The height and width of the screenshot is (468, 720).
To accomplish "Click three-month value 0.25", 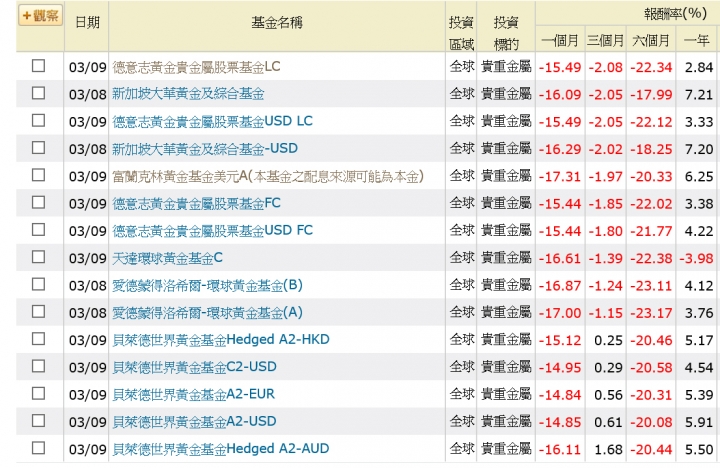I will coord(608,341).
